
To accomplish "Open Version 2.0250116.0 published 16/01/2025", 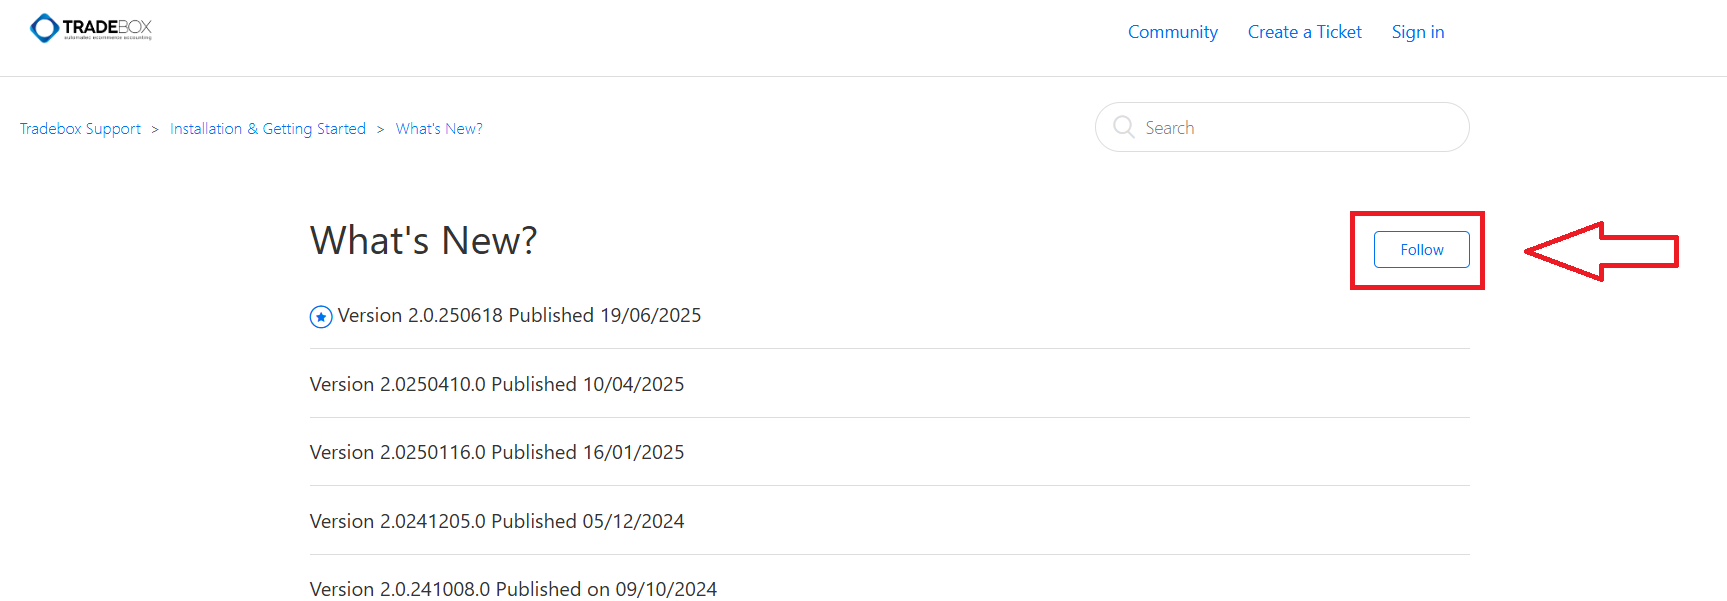I will point(497,453).
